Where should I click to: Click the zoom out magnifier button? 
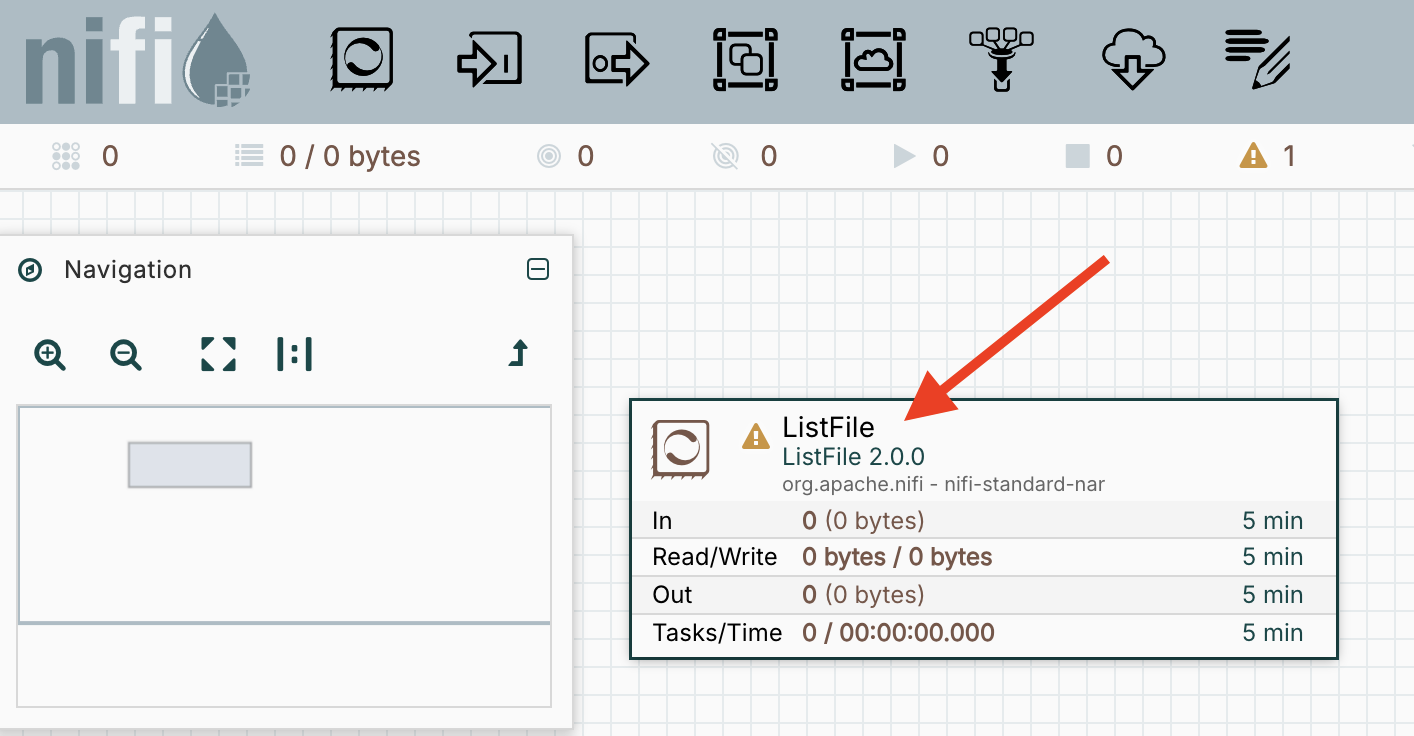coord(126,354)
